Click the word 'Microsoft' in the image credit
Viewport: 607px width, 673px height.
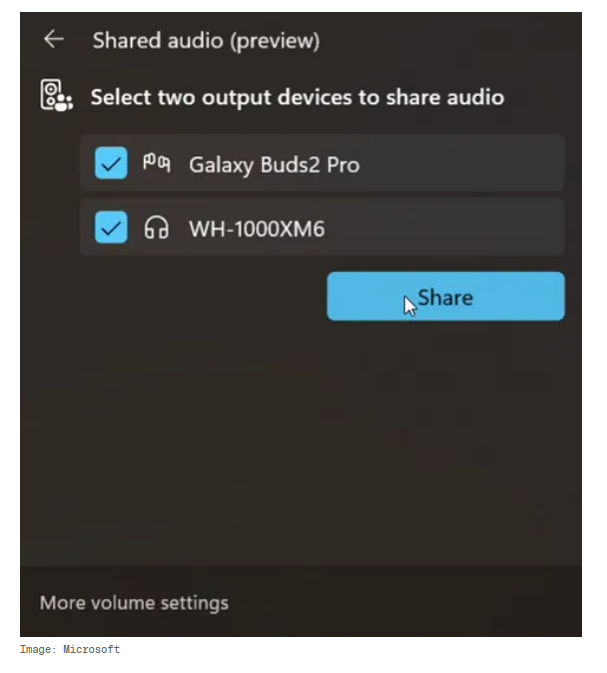tap(91, 649)
